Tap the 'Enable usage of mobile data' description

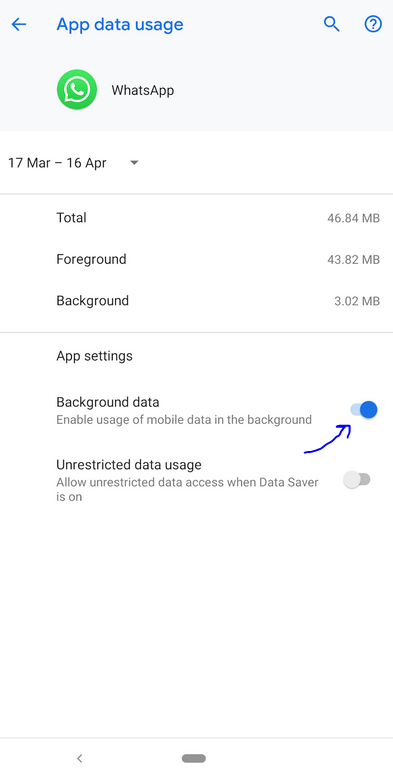pos(184,420)
